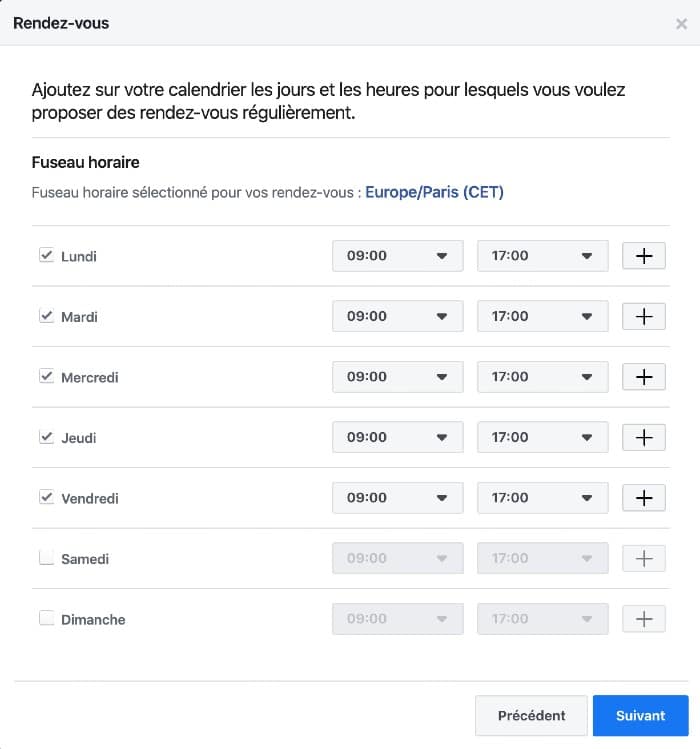Open Lundi start time dropdown
The height and width of the screenshot is (749, 700).
coord(397,256)
